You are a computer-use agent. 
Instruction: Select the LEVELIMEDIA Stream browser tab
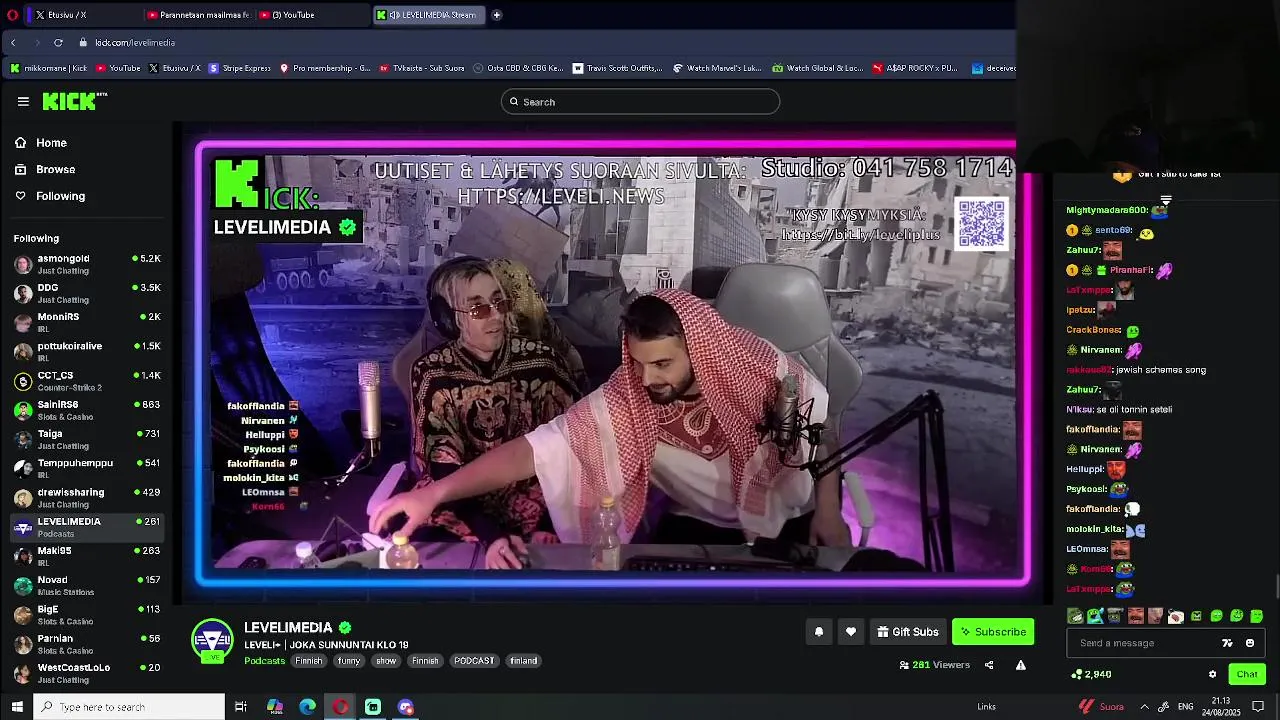[x=428, y=15]
